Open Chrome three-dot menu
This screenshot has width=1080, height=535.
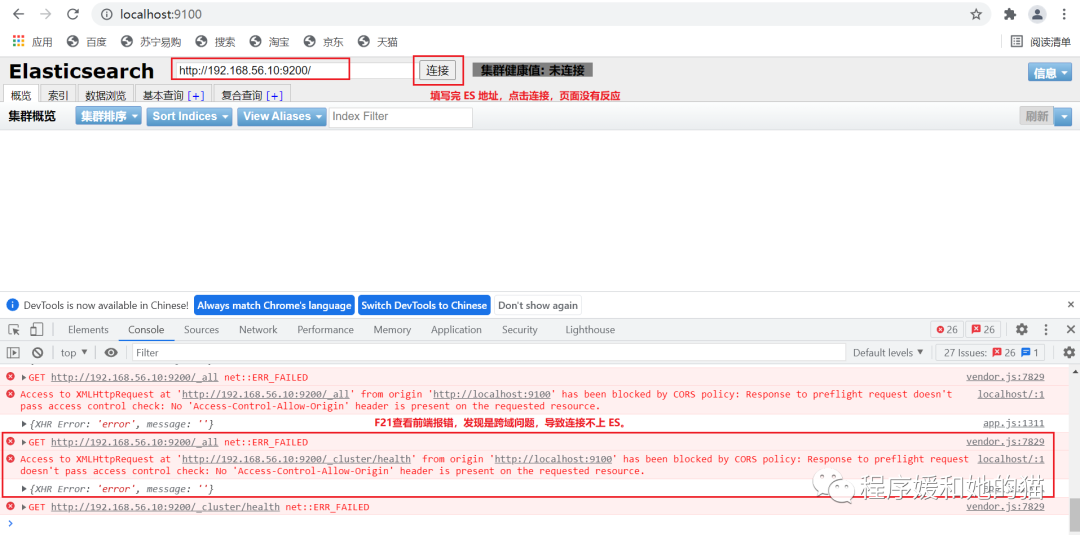(1063, 14)
